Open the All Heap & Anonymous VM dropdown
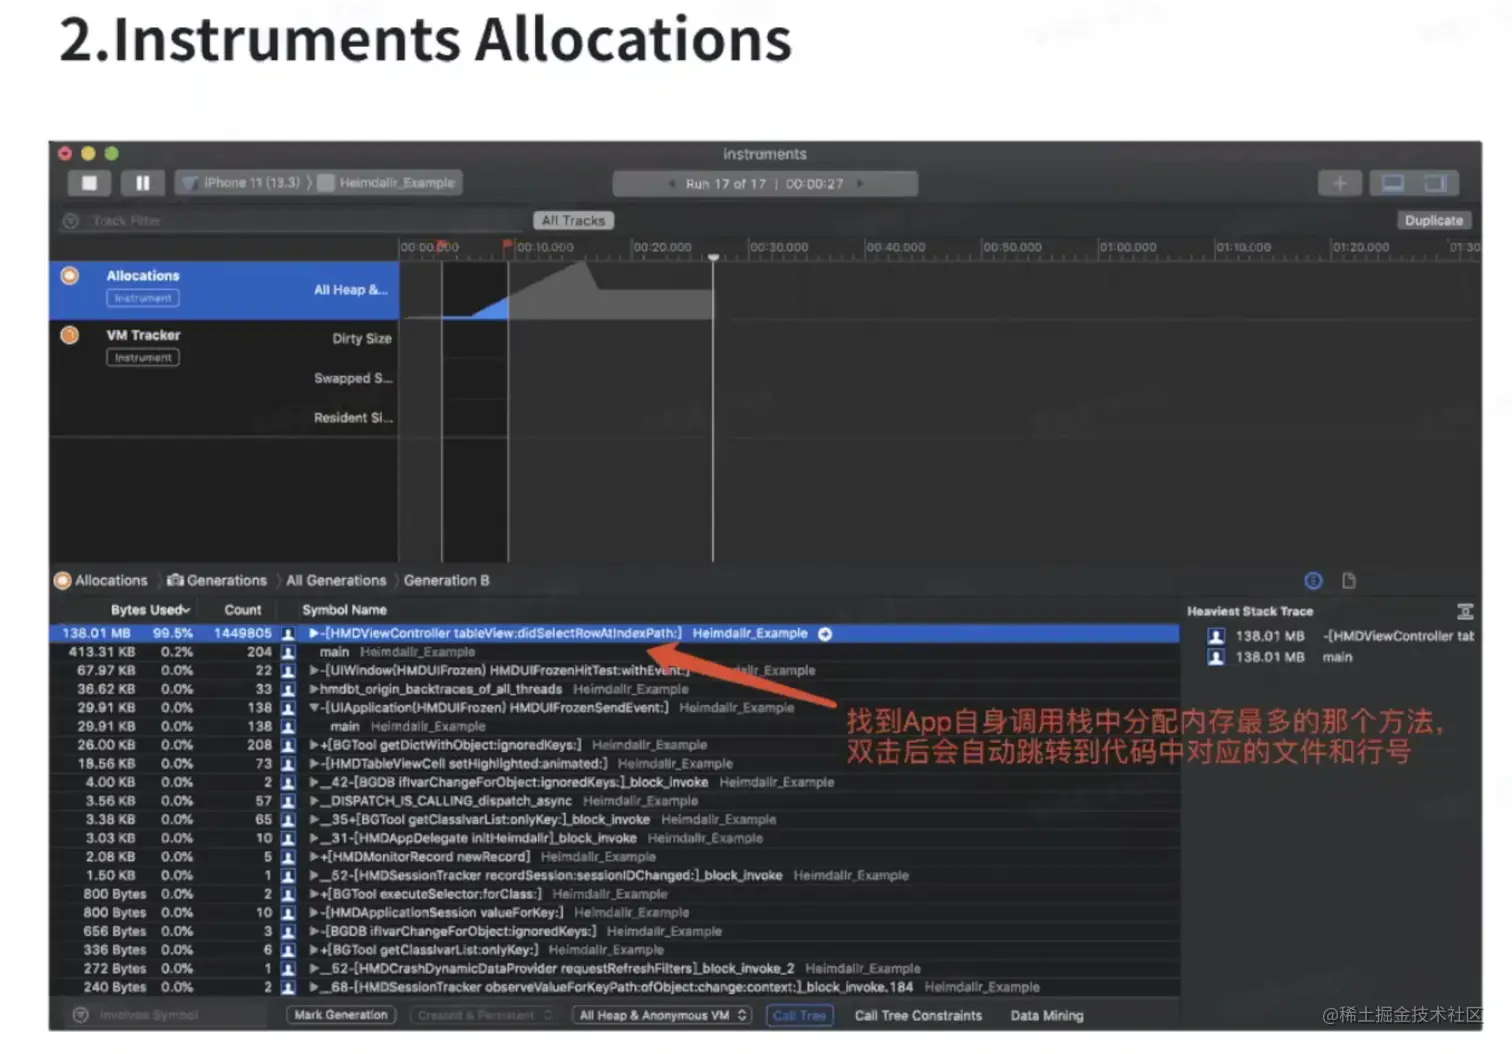1512x1054 pixels. click(663, 1015)
